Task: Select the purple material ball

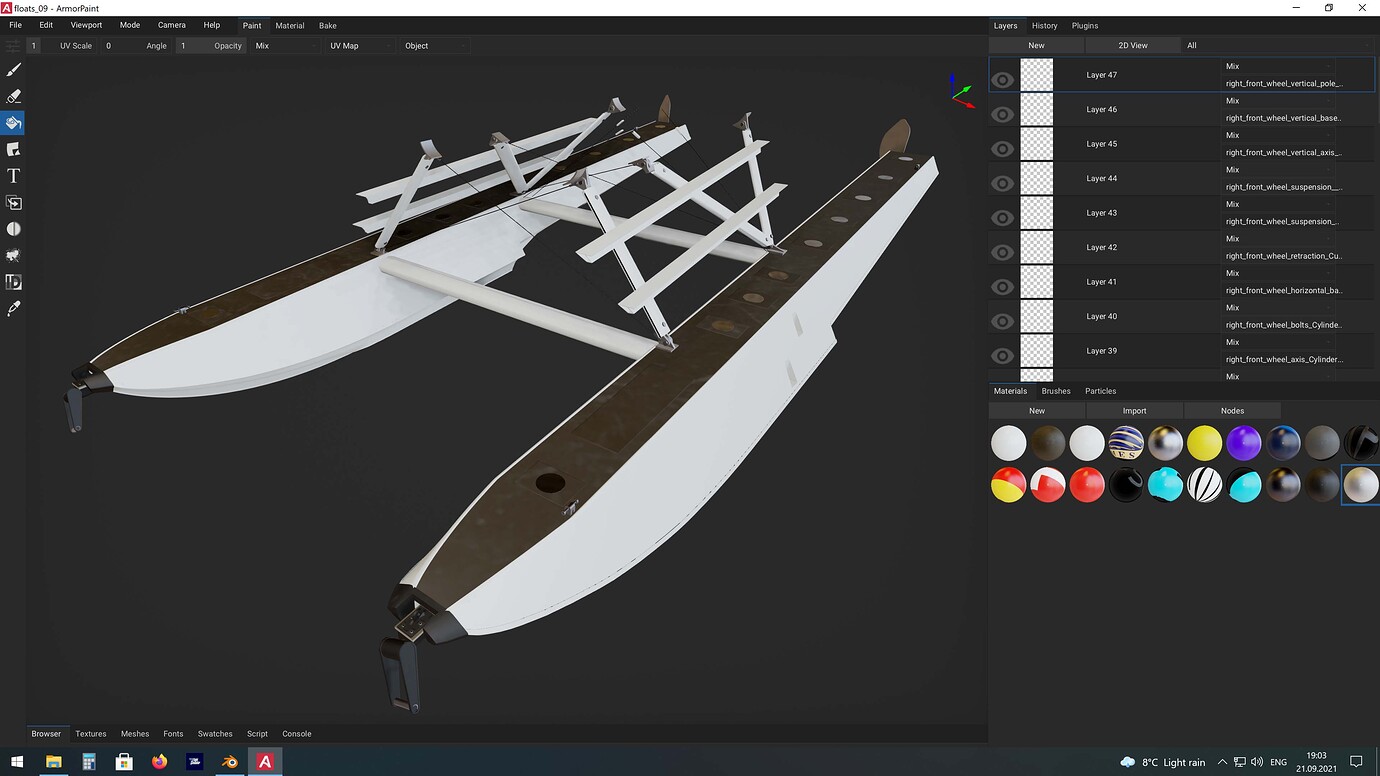Action: click(1244, 443)
